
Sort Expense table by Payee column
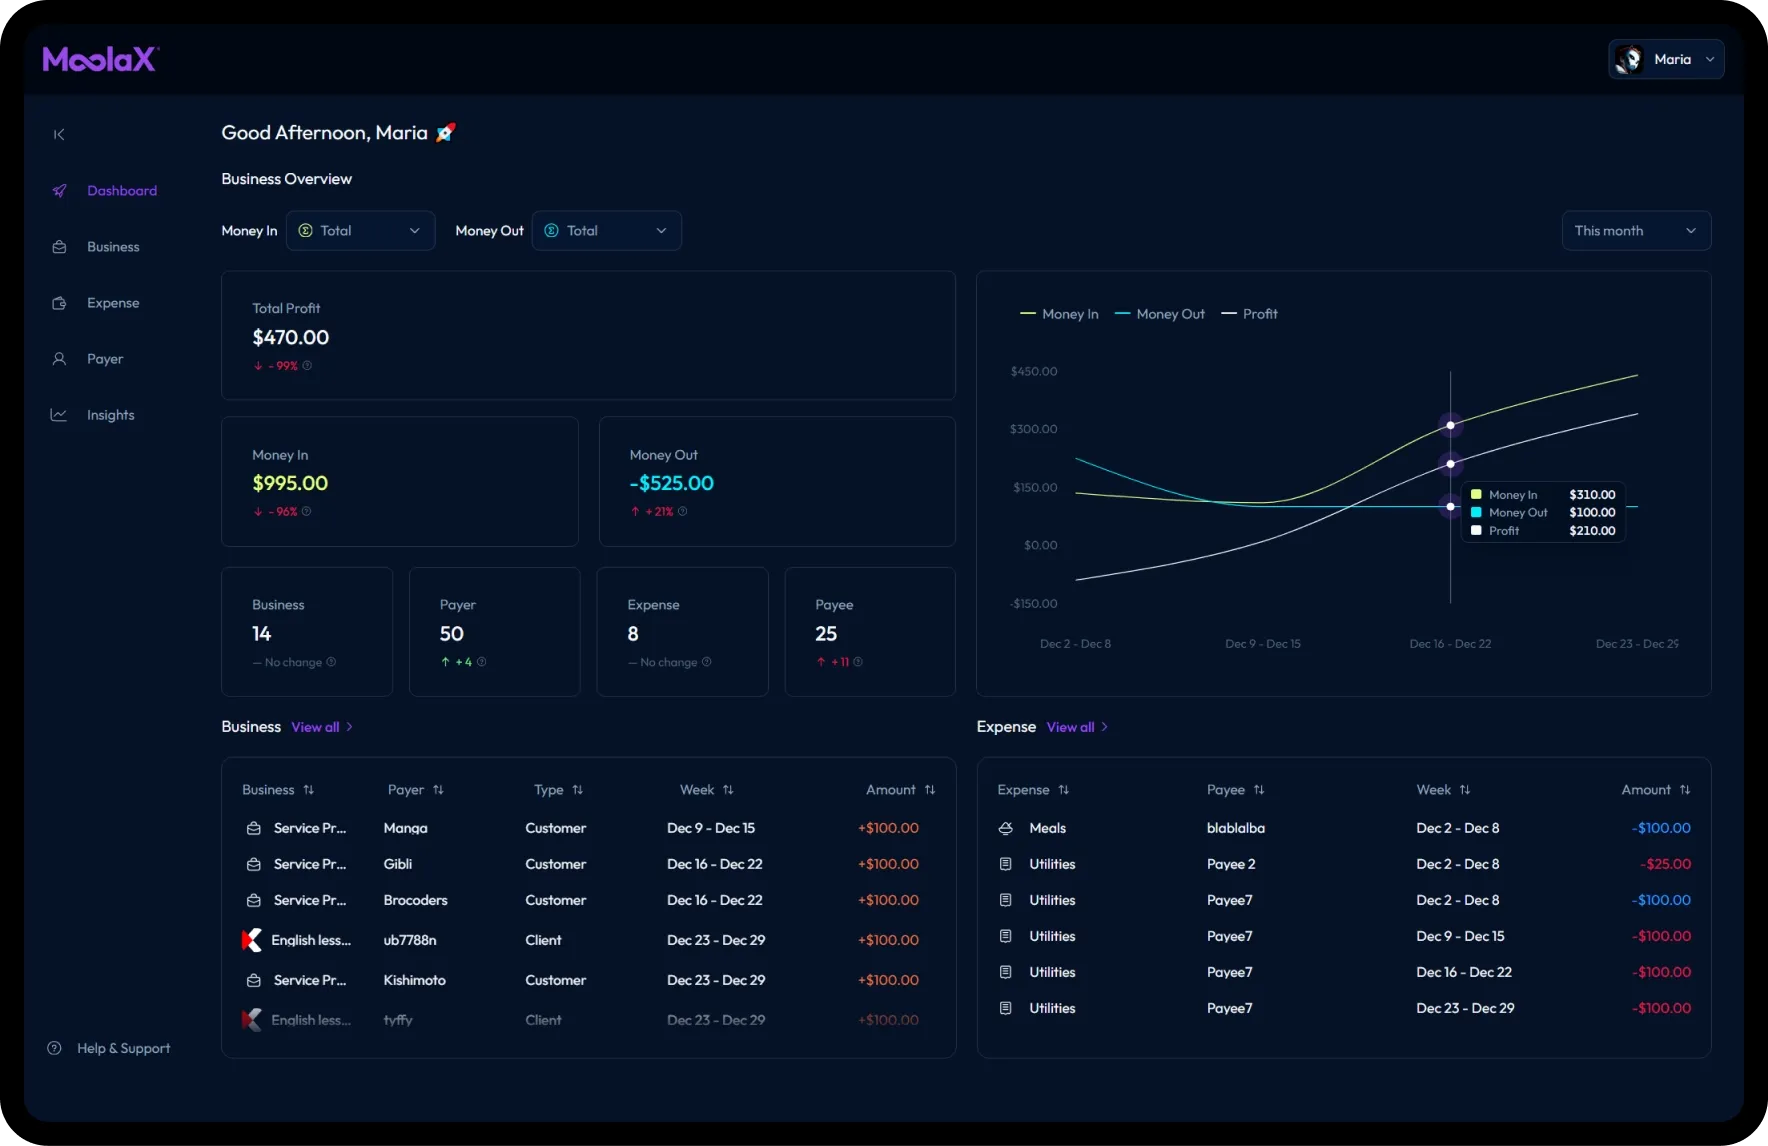click(1259, 790)
